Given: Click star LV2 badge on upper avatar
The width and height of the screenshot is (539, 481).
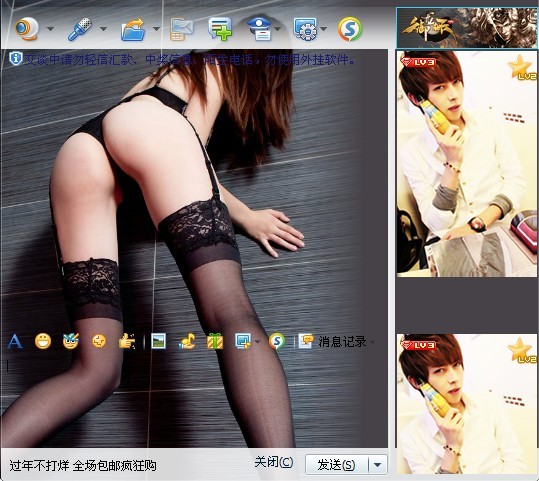Looking at the screenshot, I should (522, 67).
